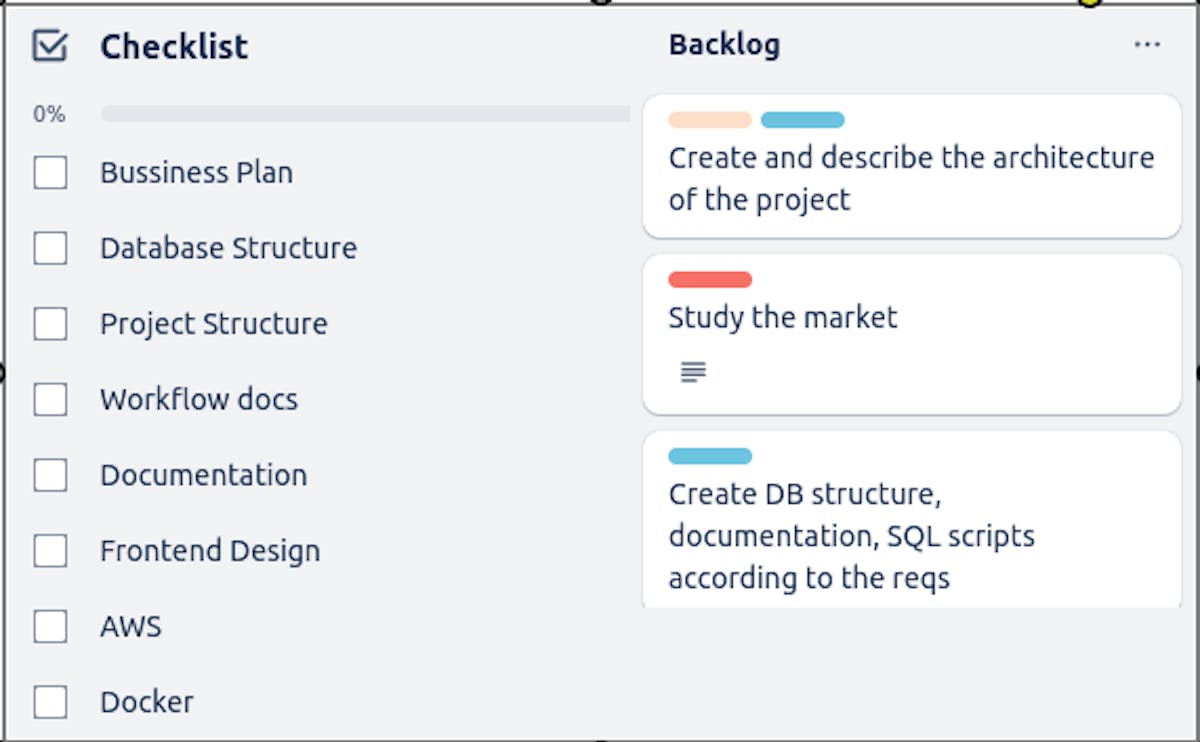1200x742 pixels.
Task: Click the Backlog list title
Action: pos(724,45)
